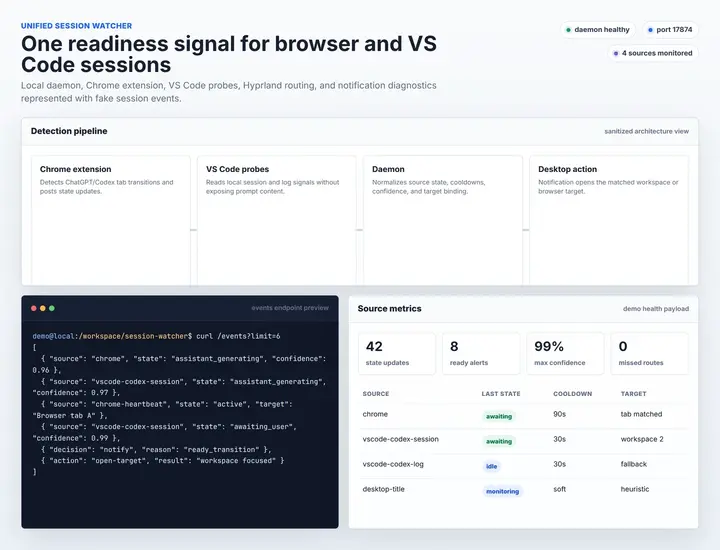Click the demo health payload label
The height and width of the screenshot is (550, 720).
point(656,309)
